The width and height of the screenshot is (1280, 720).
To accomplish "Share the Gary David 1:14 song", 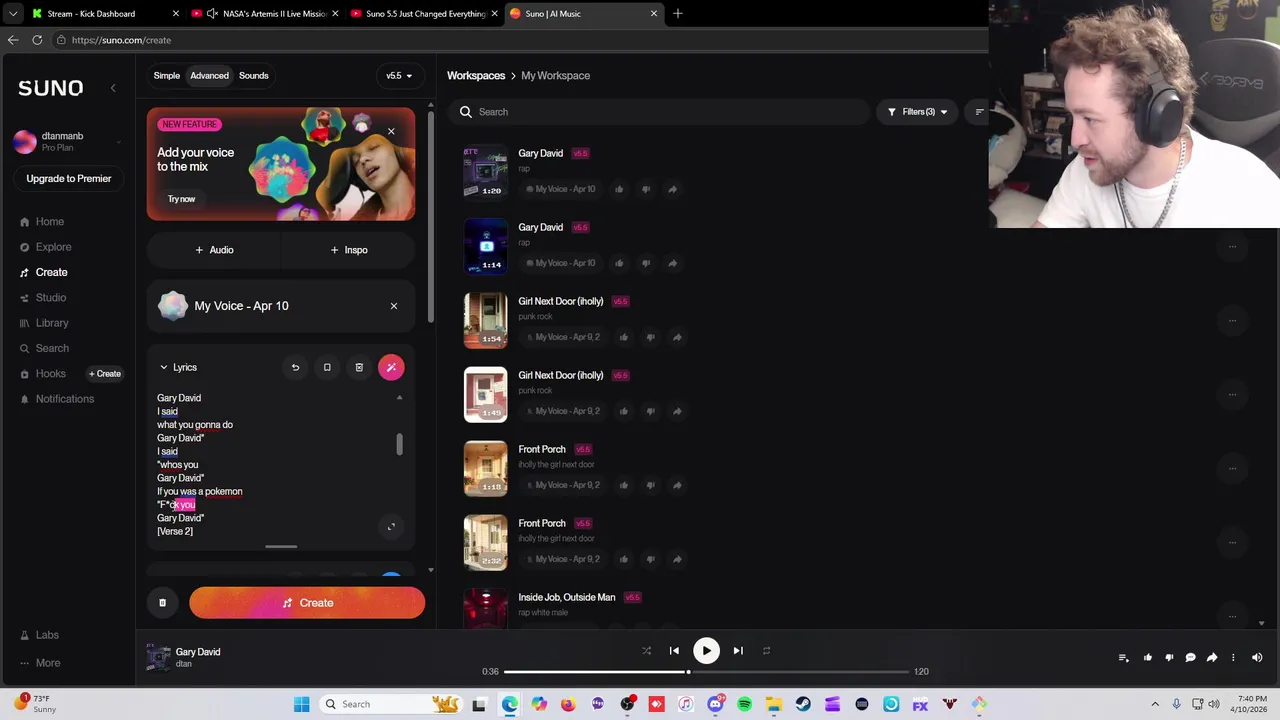I will pyautogui.click(x=672, y=263).
